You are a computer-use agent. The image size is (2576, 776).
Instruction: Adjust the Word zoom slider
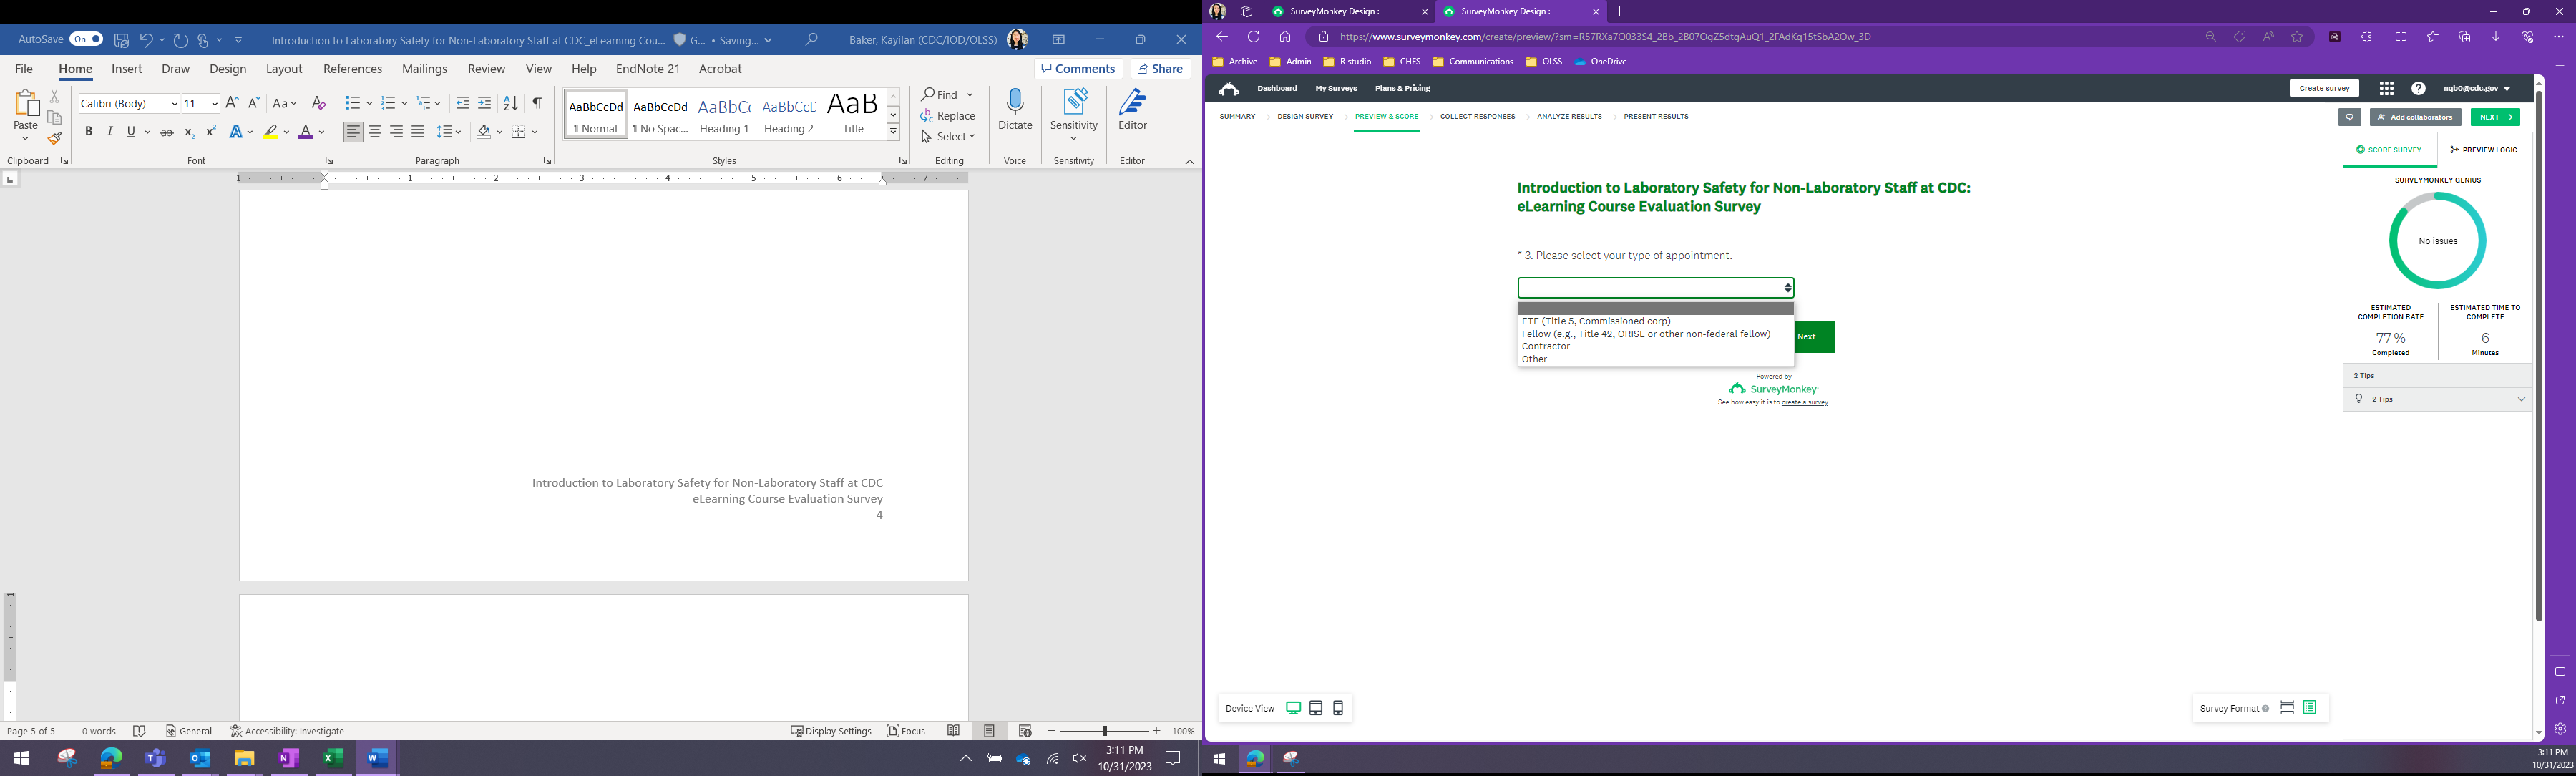tap(1104, 731)
